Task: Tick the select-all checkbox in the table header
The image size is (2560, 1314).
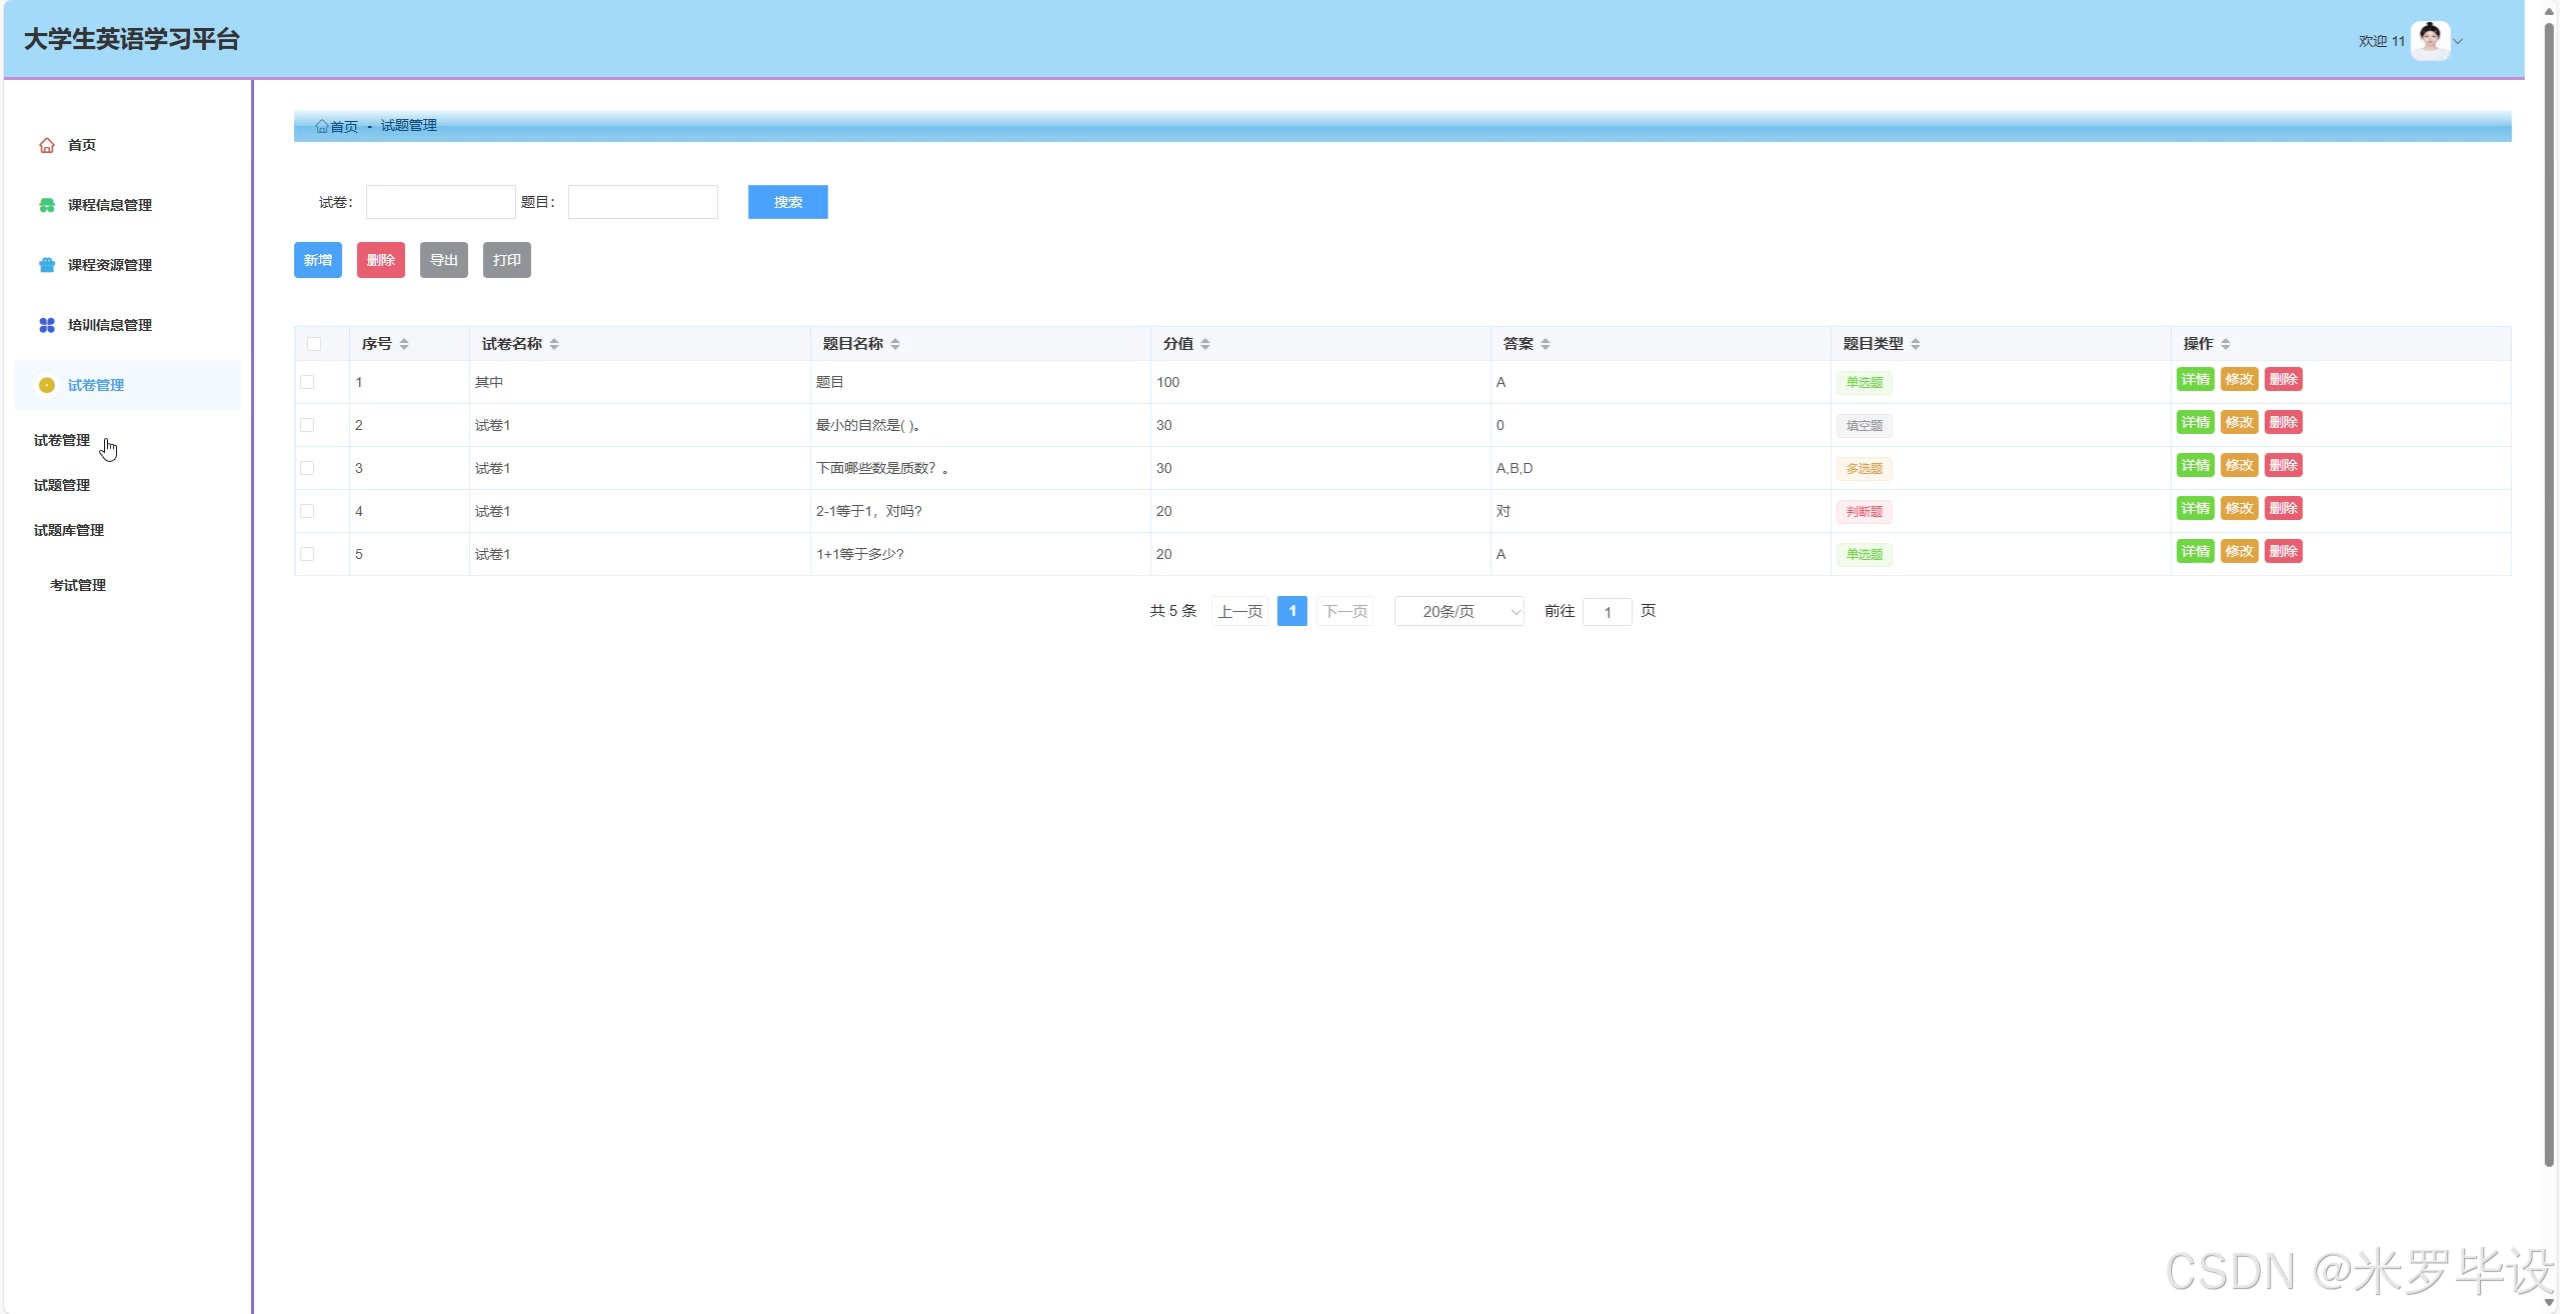Action: pos(314,344)
